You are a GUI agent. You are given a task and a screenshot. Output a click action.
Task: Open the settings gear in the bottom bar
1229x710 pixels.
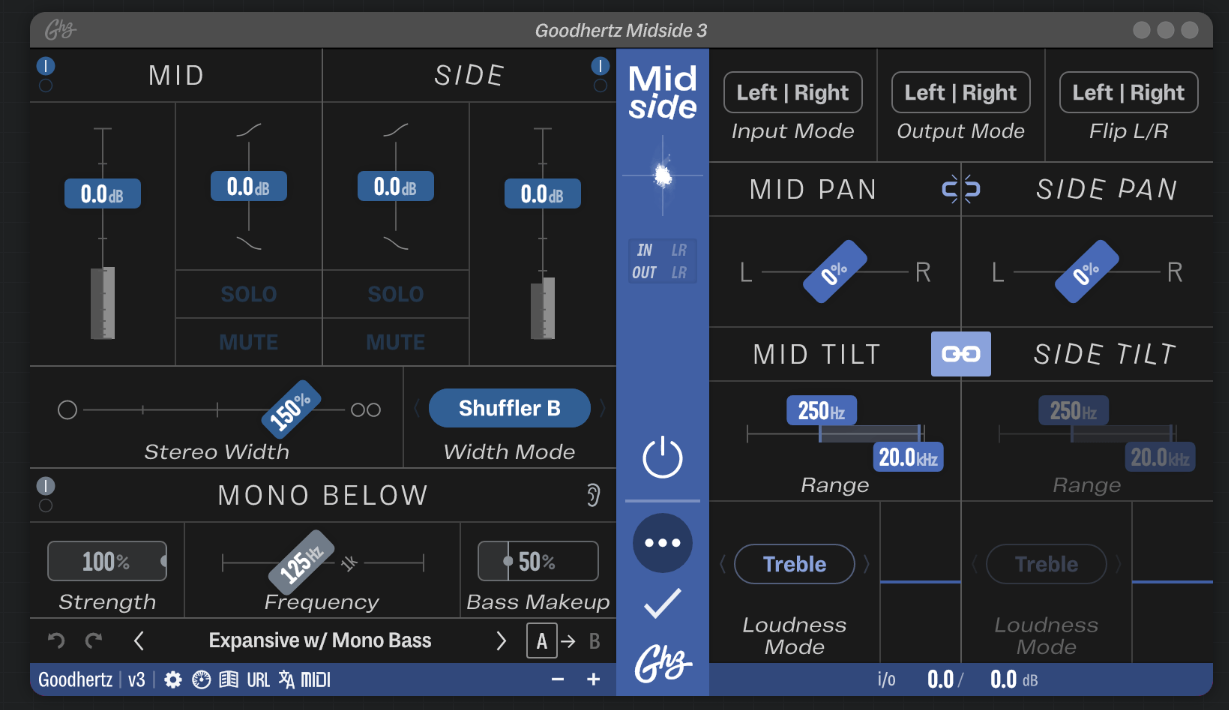tap(173, 680)
